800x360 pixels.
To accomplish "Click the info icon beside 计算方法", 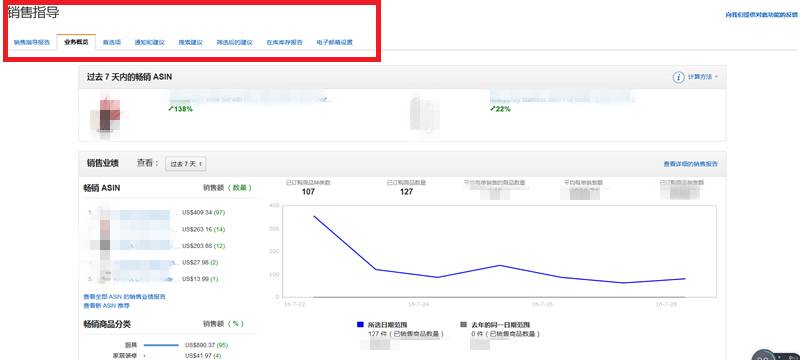I will tap(678, 78).
